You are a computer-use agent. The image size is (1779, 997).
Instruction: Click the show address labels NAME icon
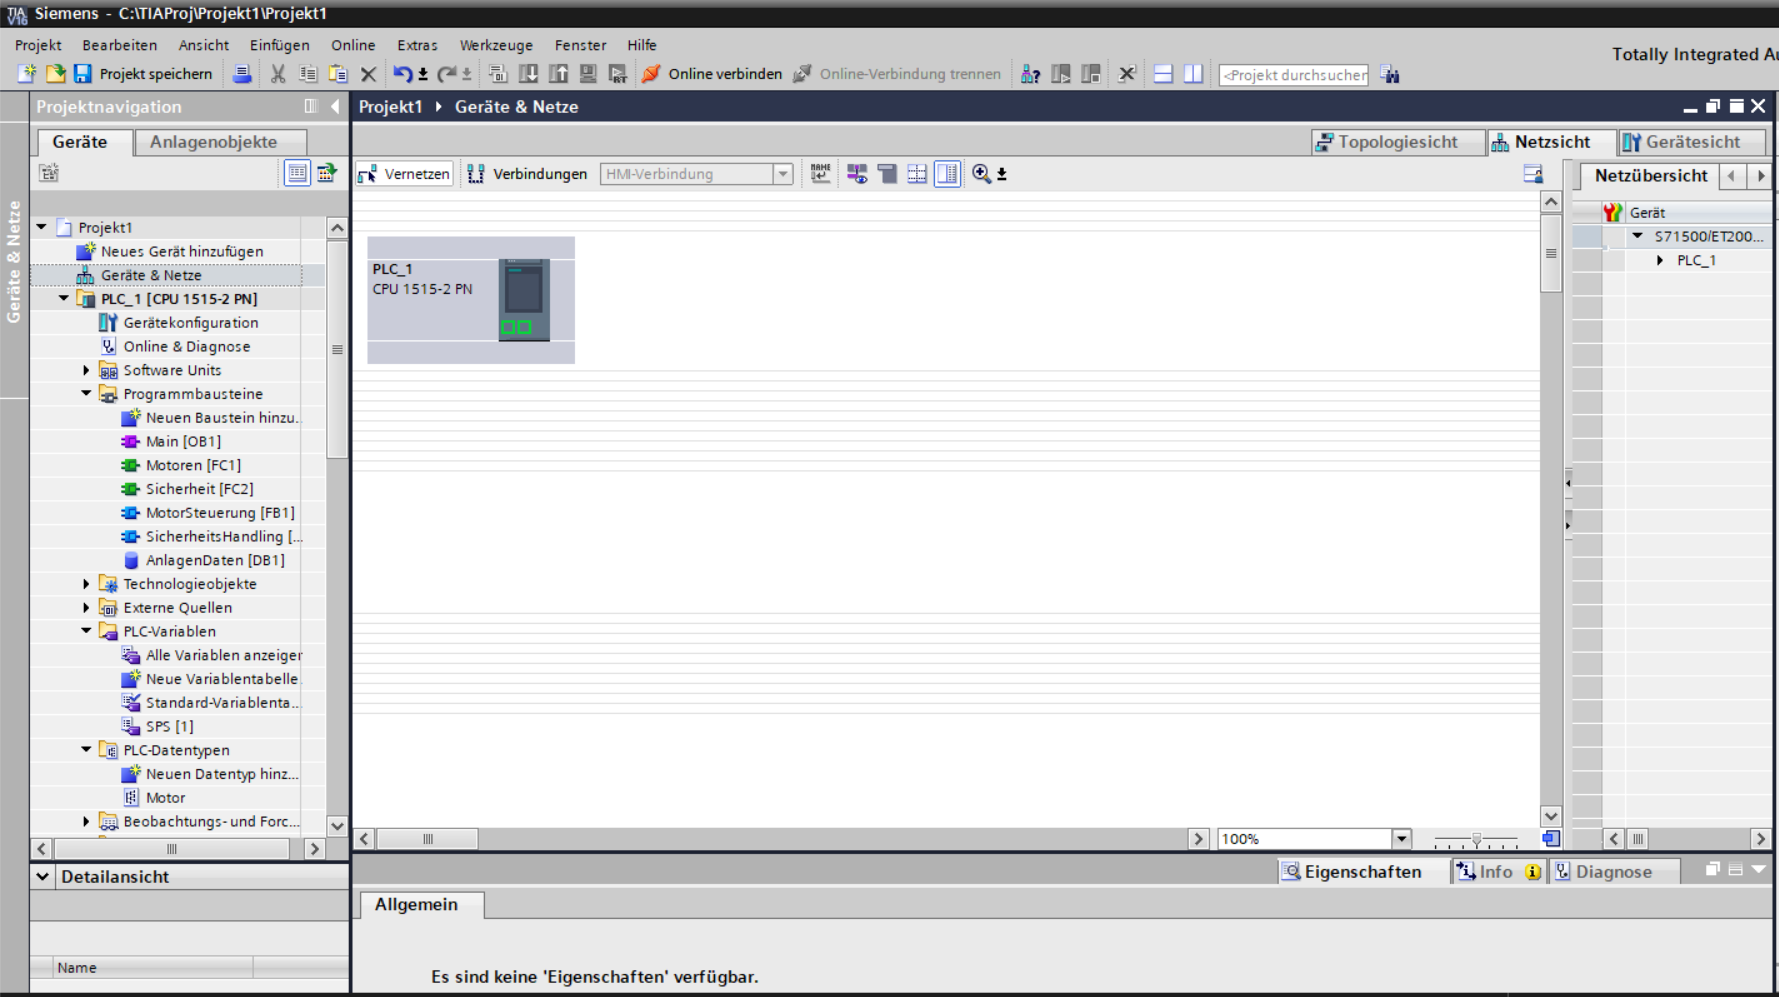point(820,174)
